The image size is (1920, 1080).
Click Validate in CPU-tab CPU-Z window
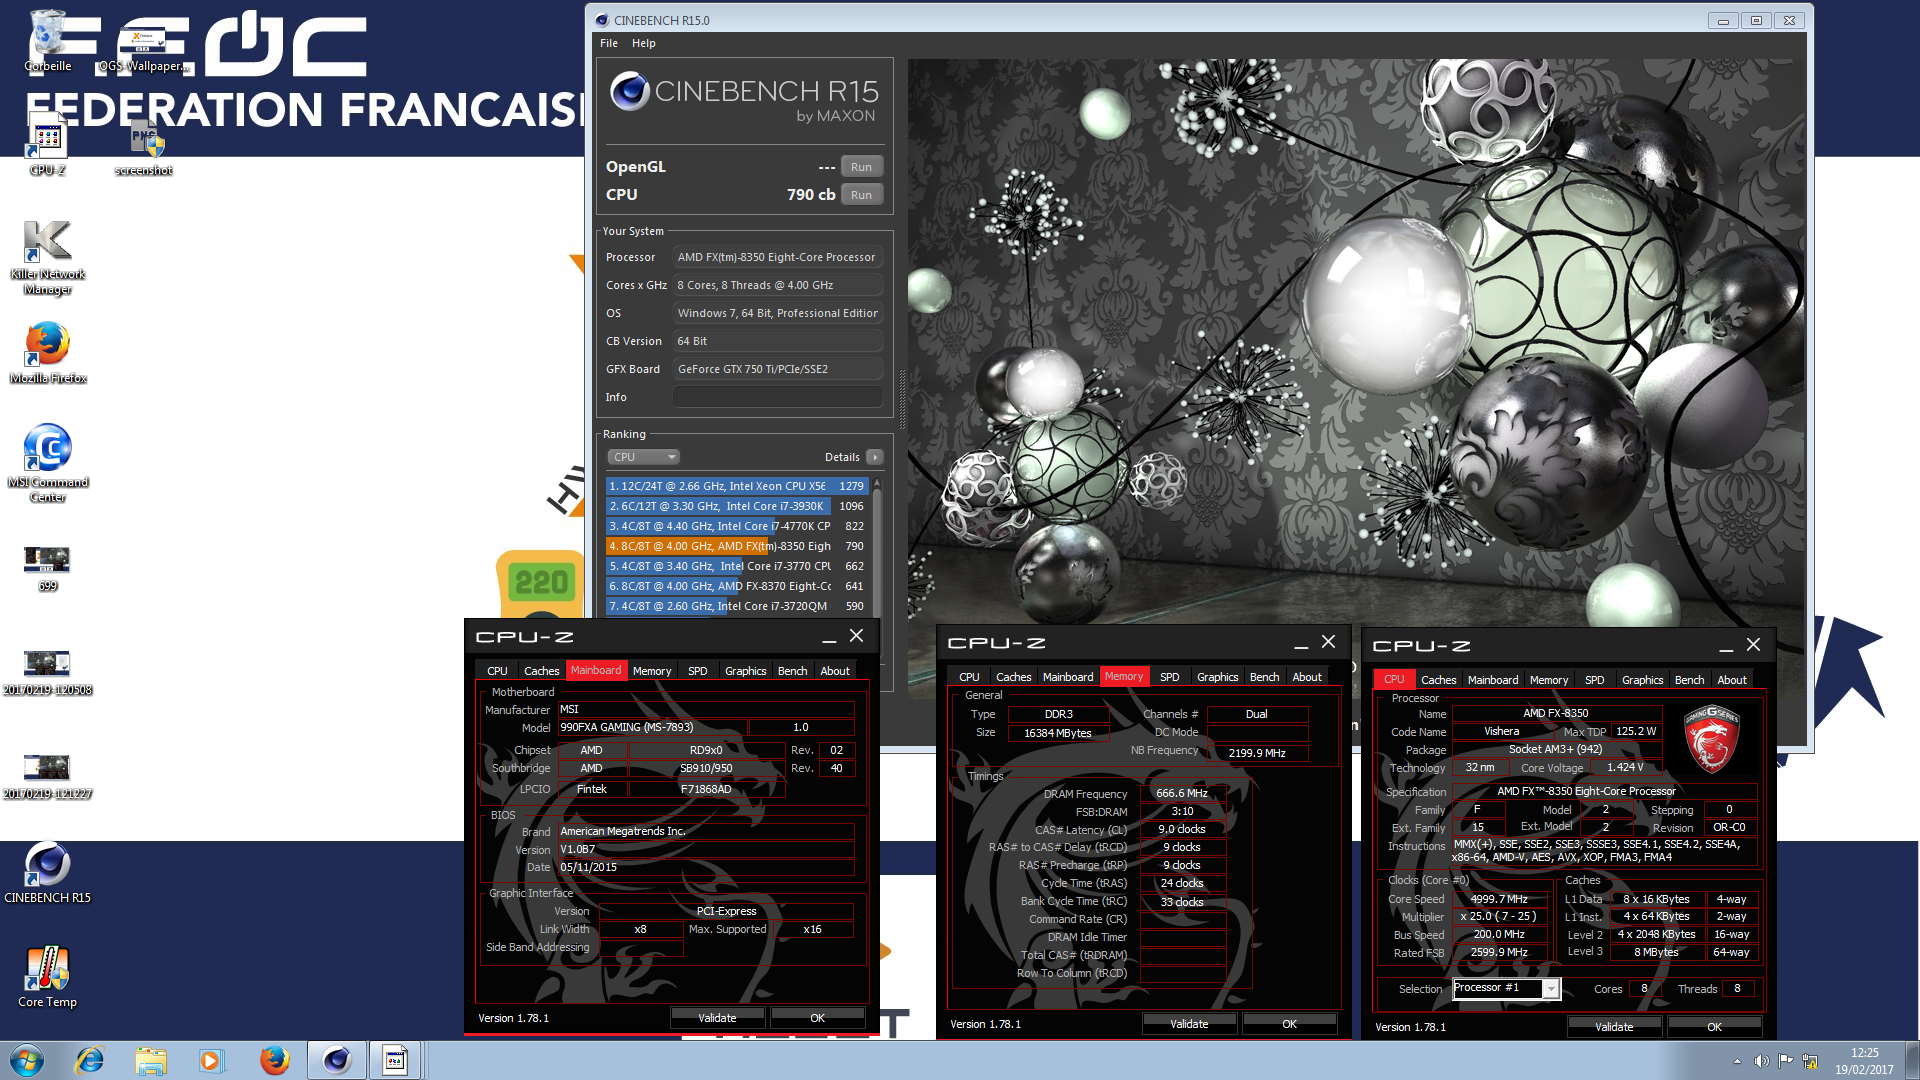coord(1614,1027)
